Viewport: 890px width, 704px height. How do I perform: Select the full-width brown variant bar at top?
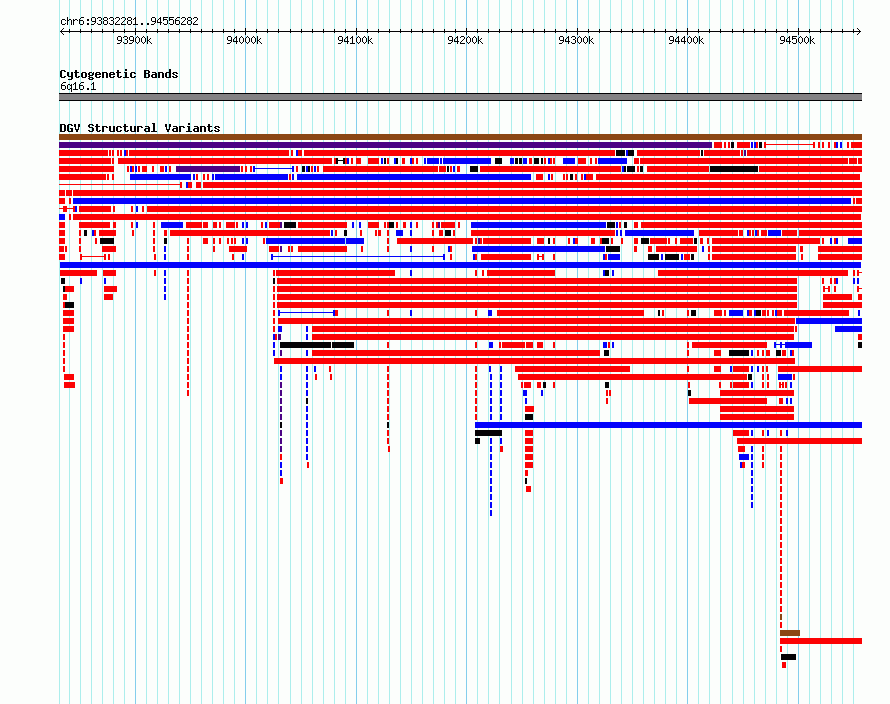click(x=460, y=137)
